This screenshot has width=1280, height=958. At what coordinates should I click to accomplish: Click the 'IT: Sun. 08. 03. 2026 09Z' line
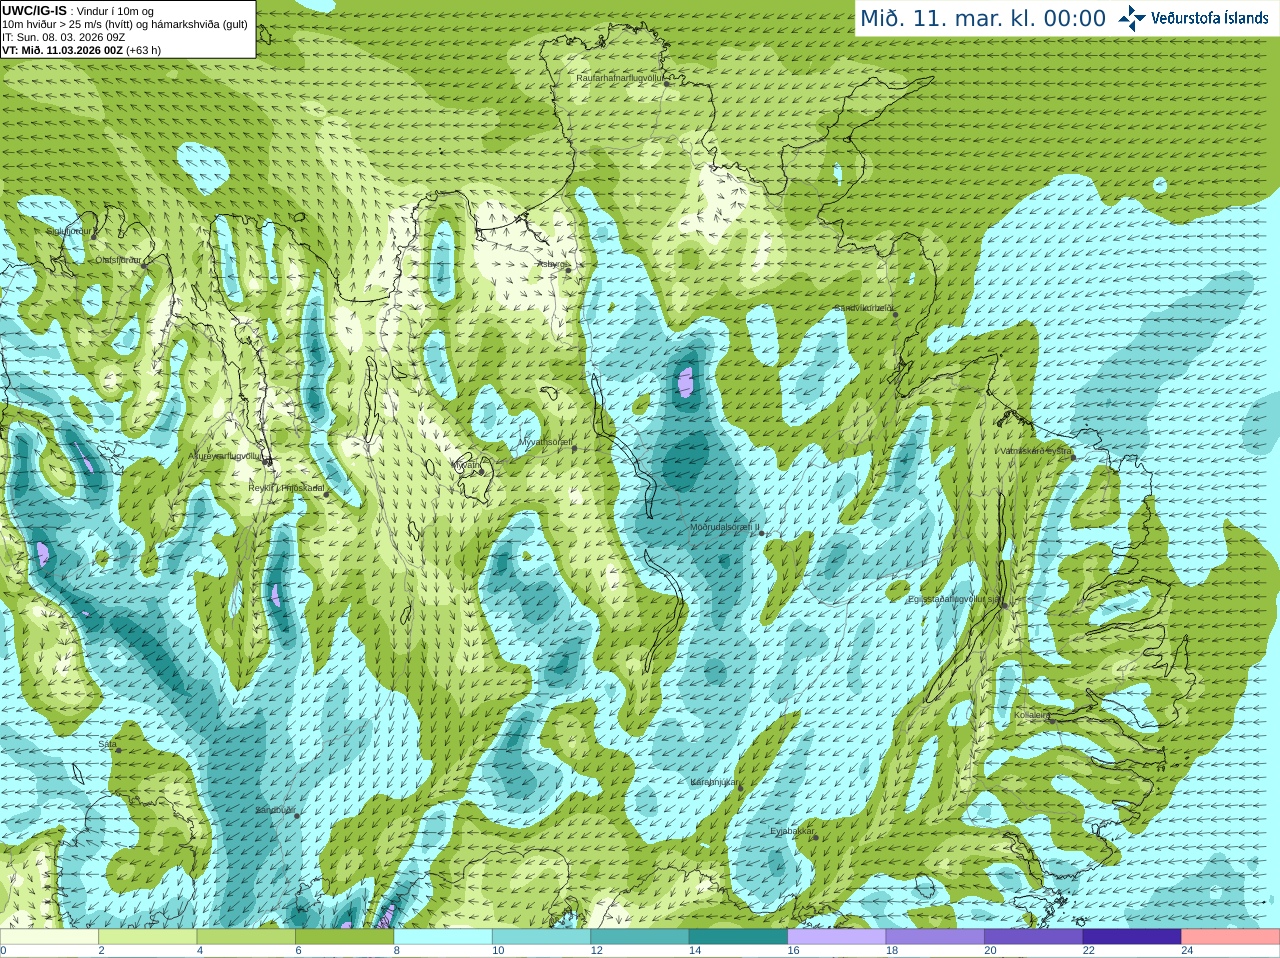click(x=63, y=37)
